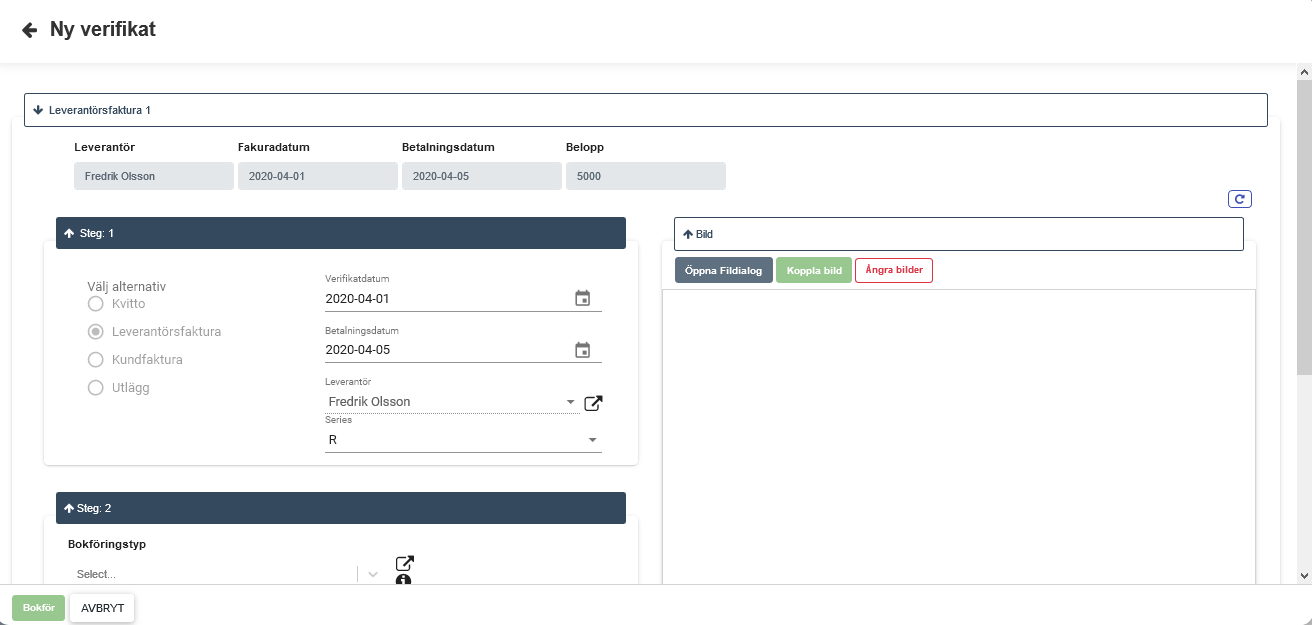Click the back arrow beside Ny verifikat
The height and width of the screenshot is (625, 1312).
pyautogui.click(x=30, y=30)
